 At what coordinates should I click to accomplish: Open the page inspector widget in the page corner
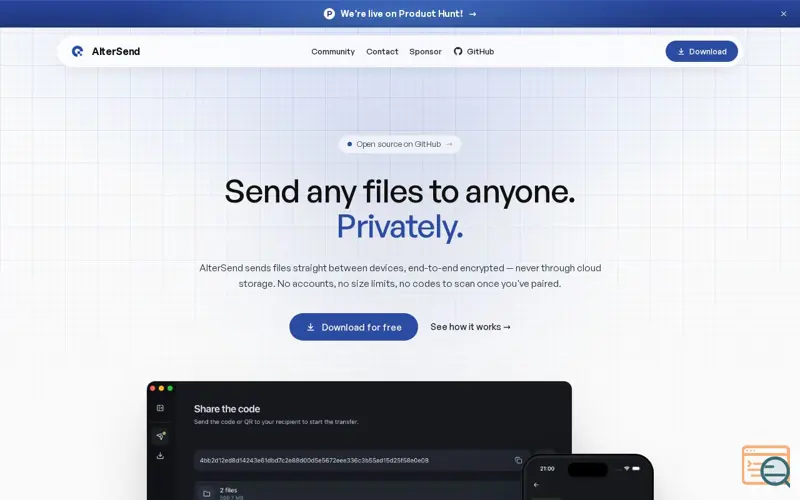click(x=766, y=466)
